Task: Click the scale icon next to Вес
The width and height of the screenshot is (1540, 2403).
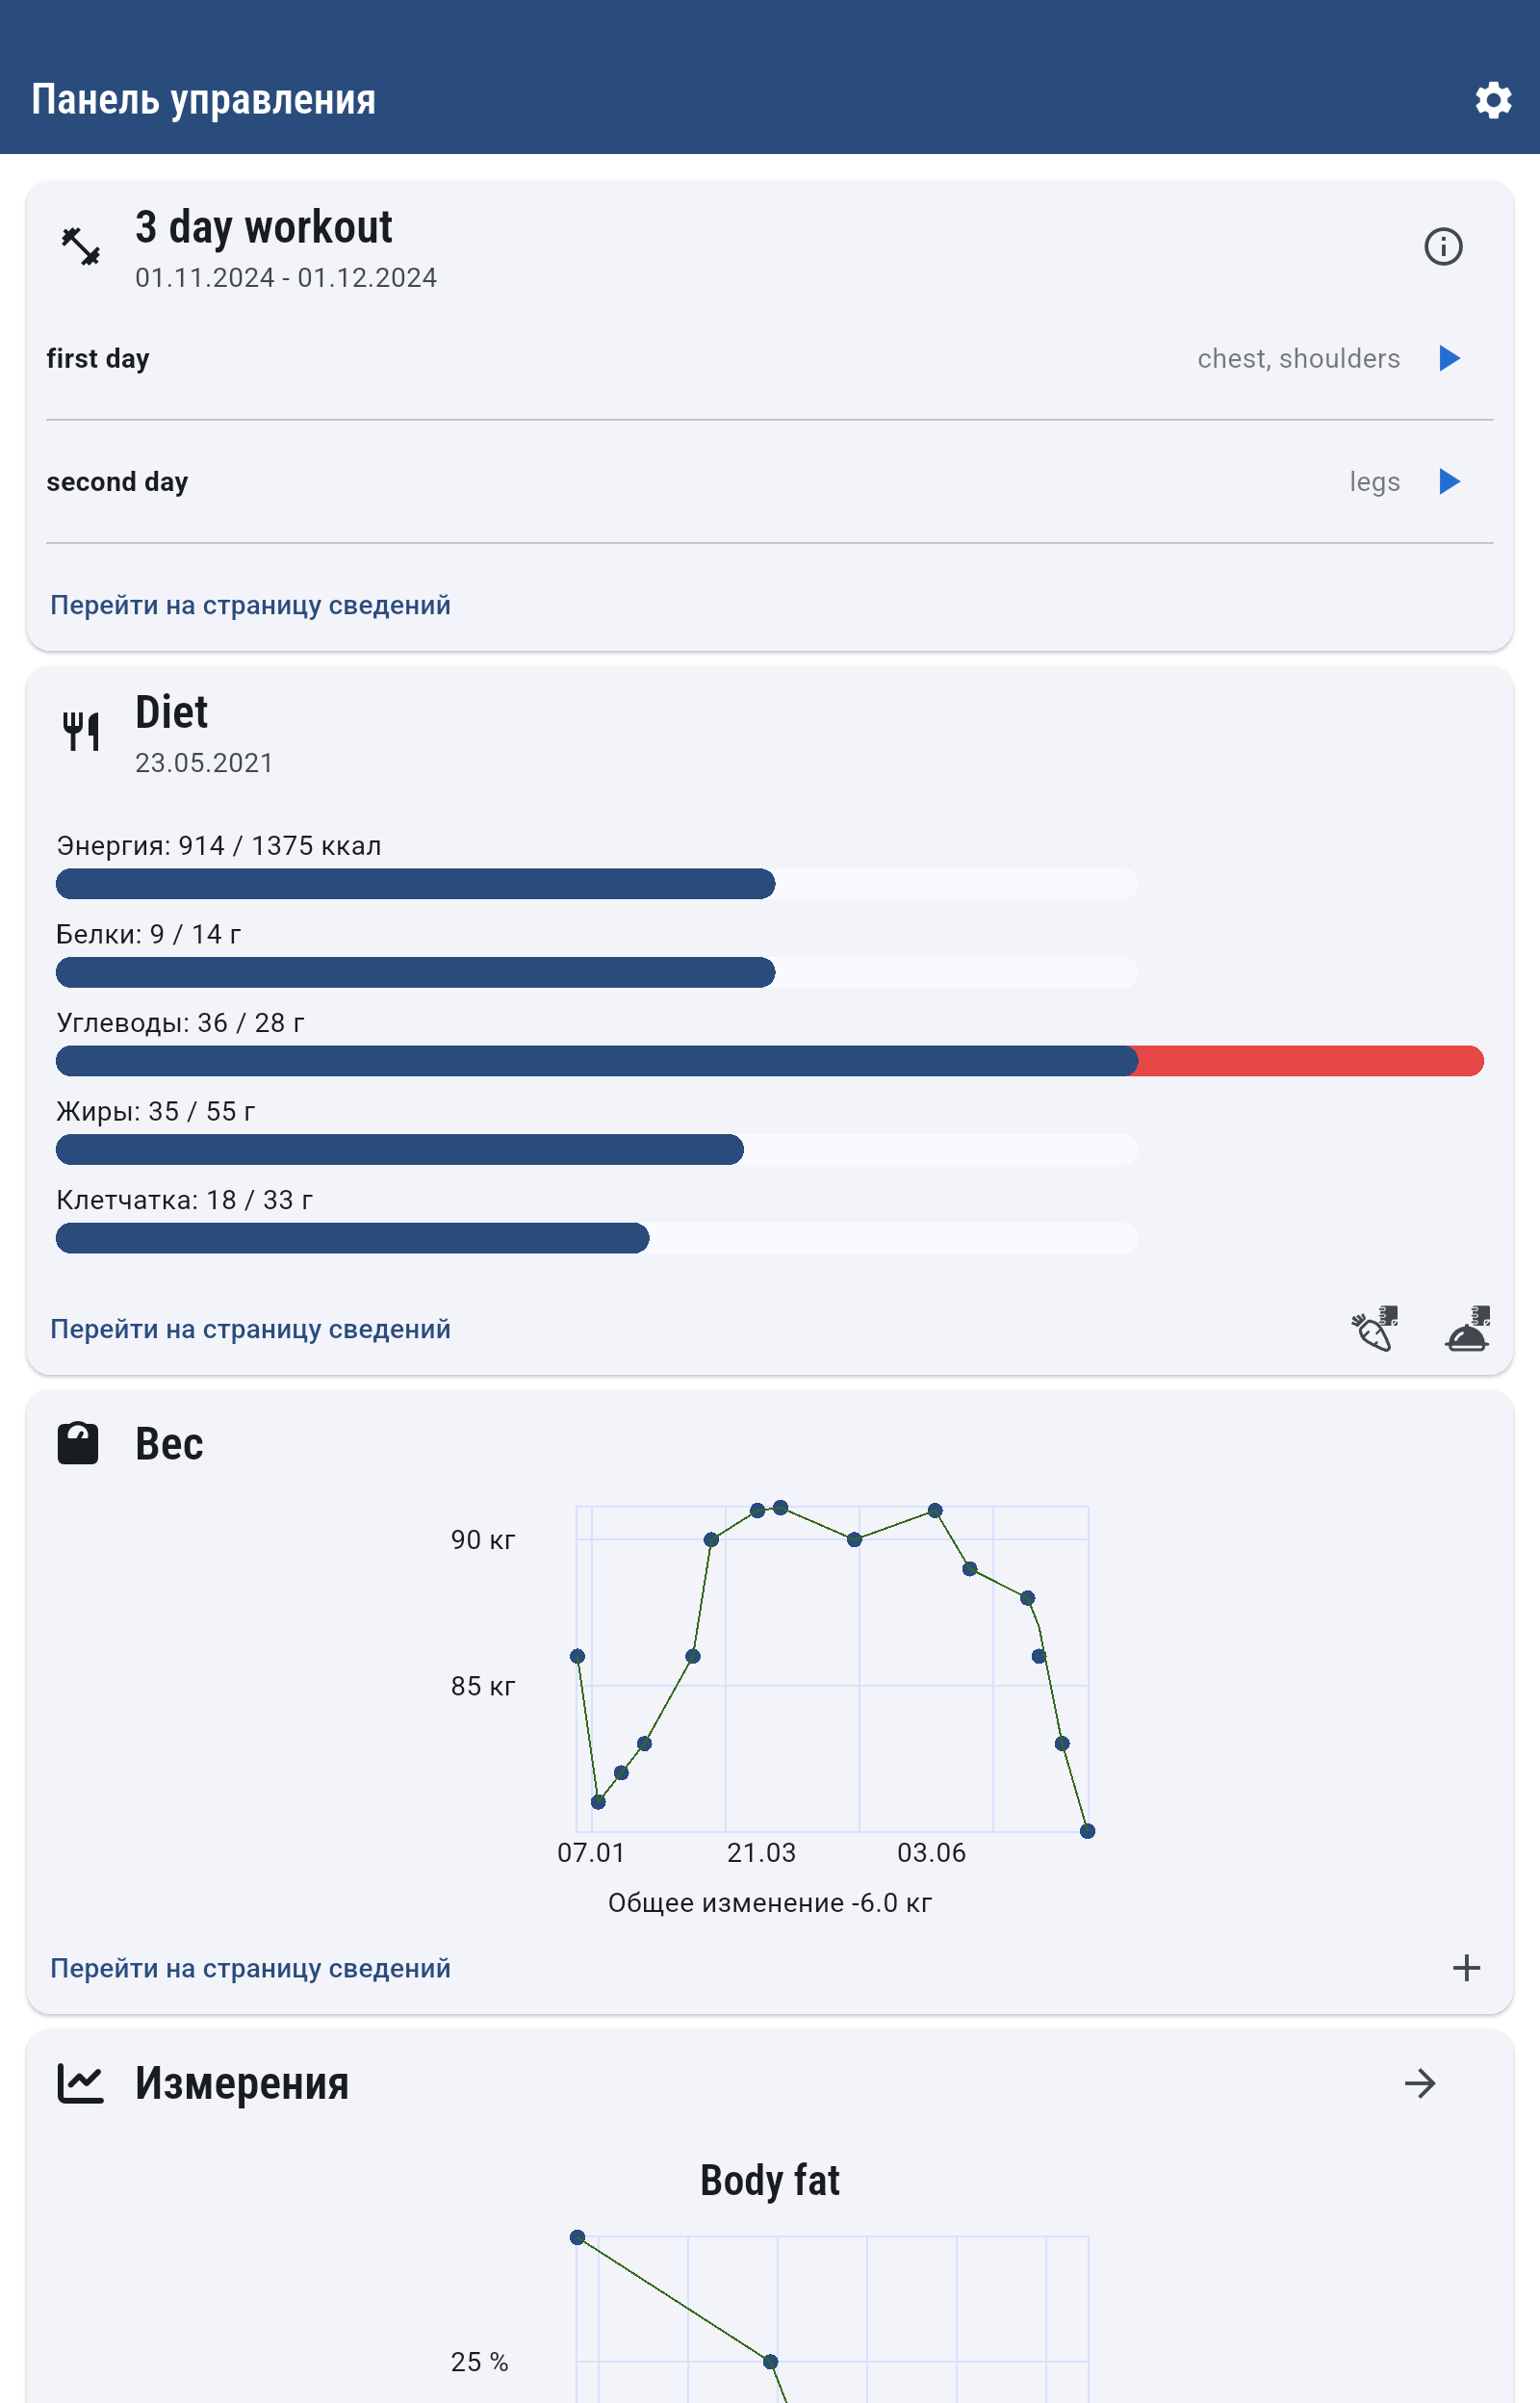Action: click(x=78, y=1444)
